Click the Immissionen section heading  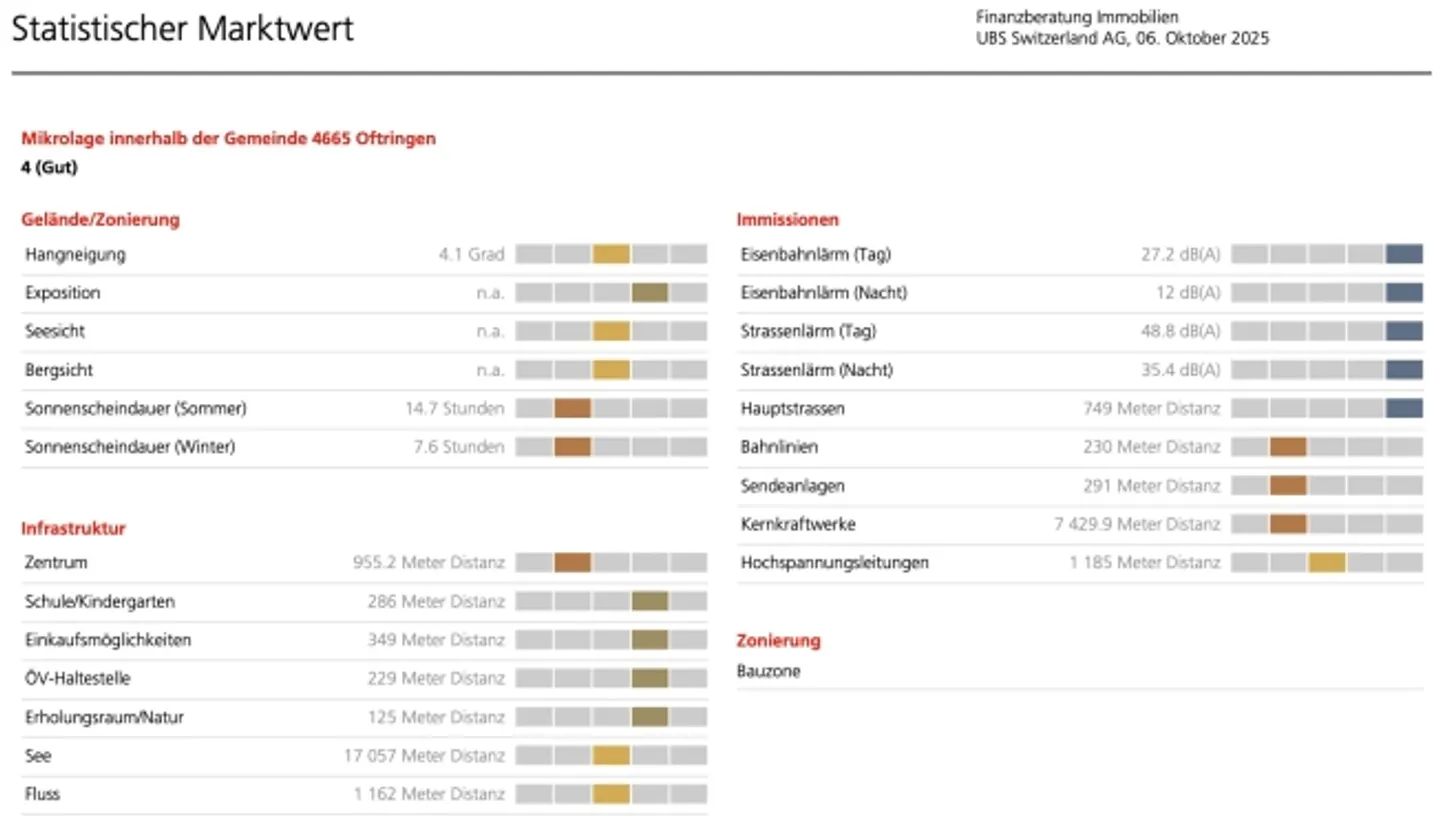[x=788, y=220]
